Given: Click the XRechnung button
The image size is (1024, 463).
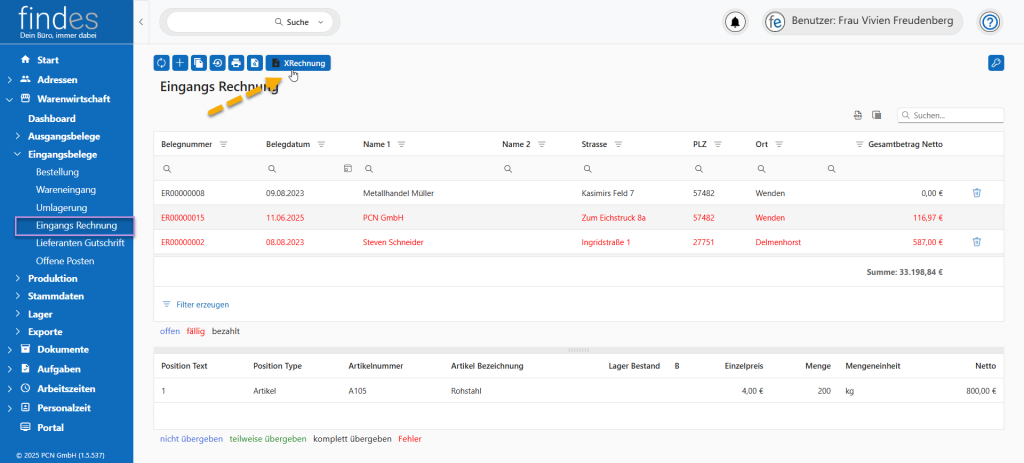Looking at the screenshot, I should [x=297, y=63].
